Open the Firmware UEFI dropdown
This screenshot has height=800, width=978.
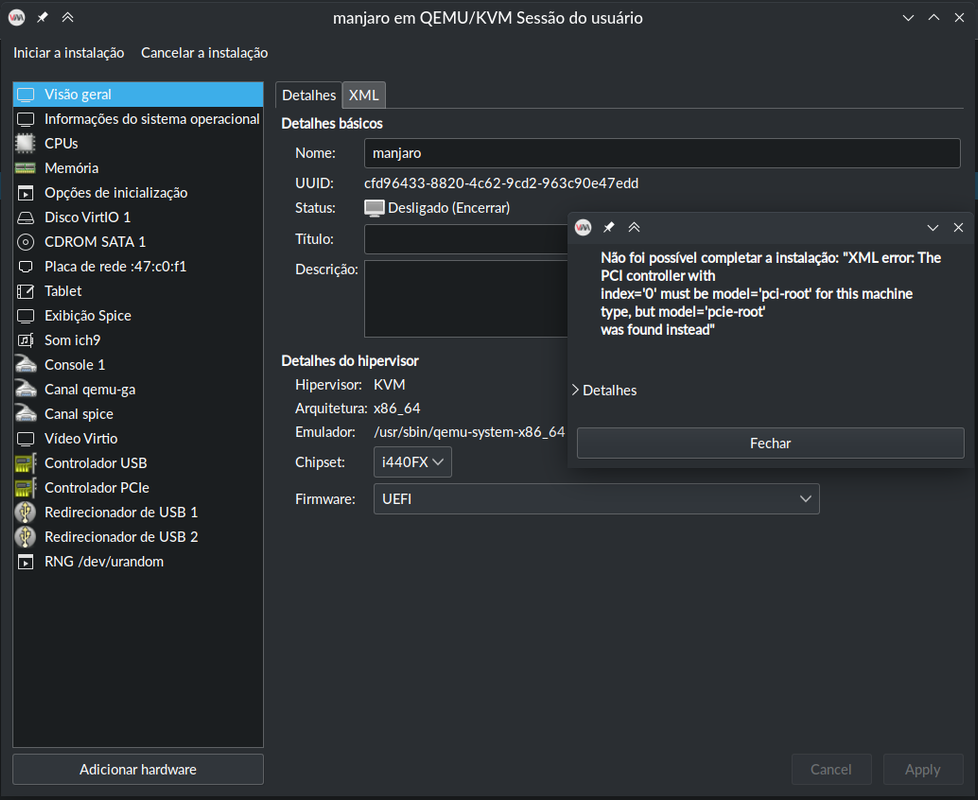[596, 499]
